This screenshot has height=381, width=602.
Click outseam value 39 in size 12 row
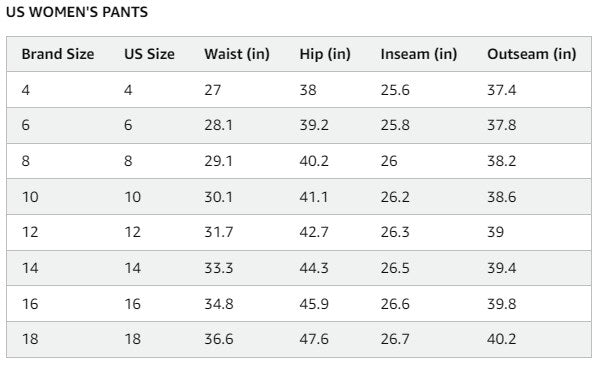[495, 232]
